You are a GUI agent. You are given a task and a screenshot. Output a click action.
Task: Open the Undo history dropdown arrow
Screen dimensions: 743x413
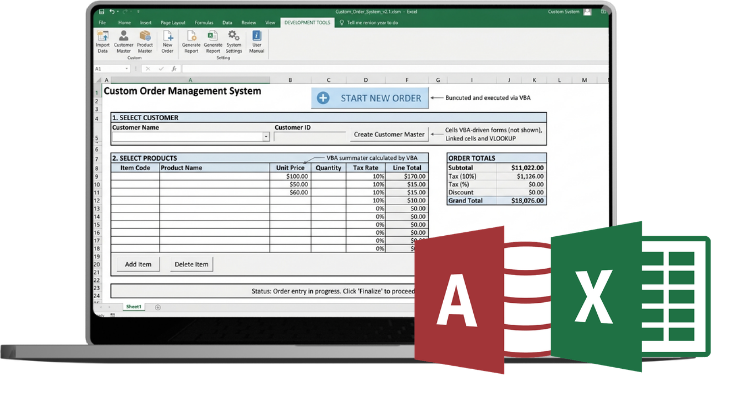click(118, 12)
